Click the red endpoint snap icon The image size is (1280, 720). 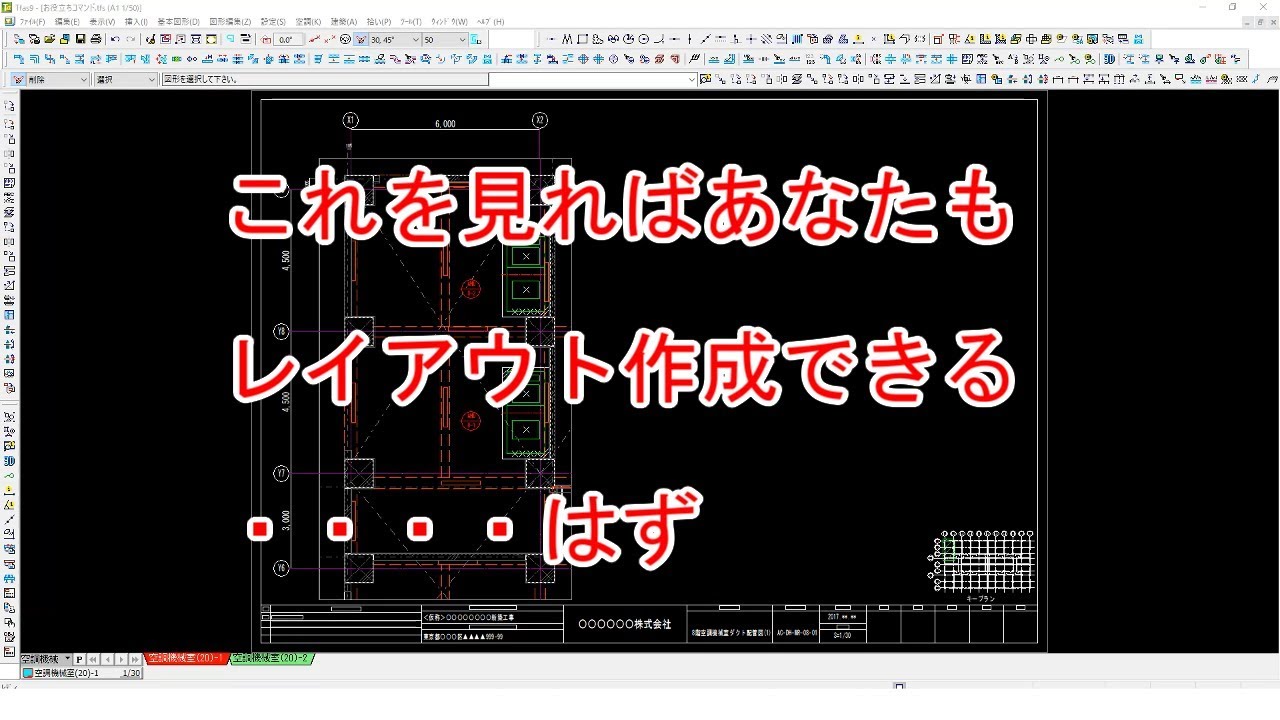coord(314,39)
